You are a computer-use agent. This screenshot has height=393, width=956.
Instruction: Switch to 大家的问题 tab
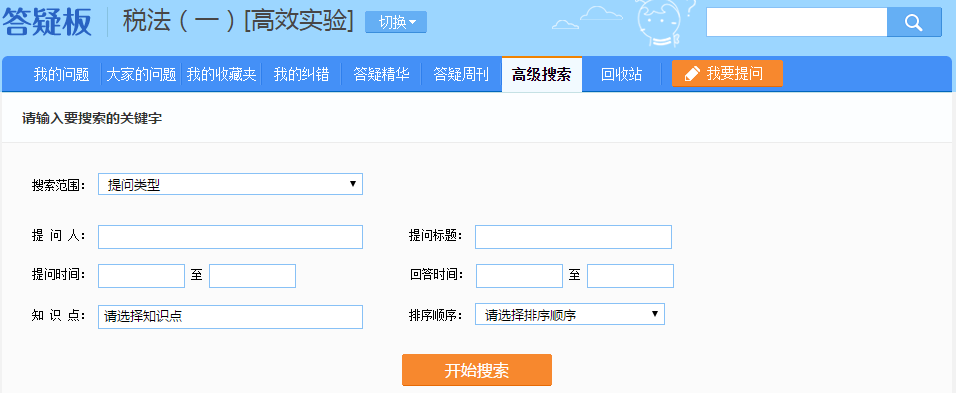(141, 75)
